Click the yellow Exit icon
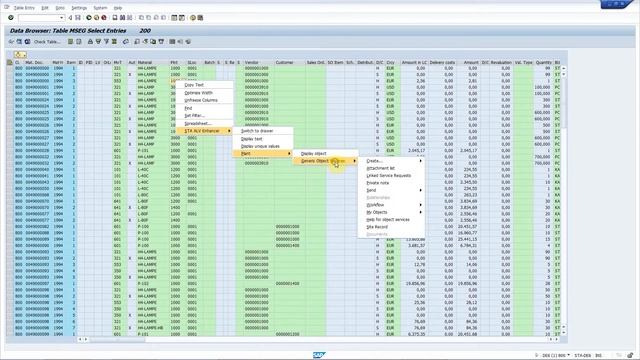 [x=96, y=18]
